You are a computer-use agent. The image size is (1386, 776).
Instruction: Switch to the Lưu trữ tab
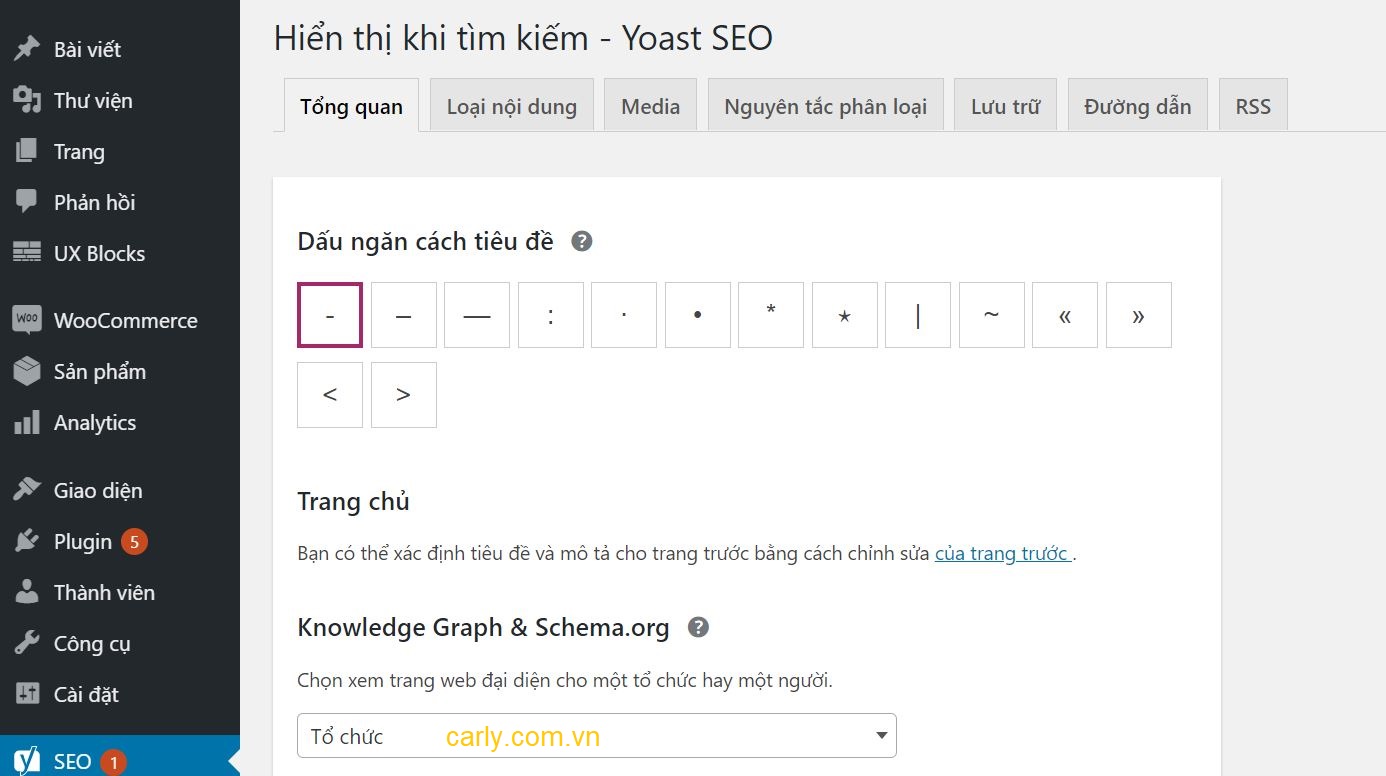[1006, 105]
